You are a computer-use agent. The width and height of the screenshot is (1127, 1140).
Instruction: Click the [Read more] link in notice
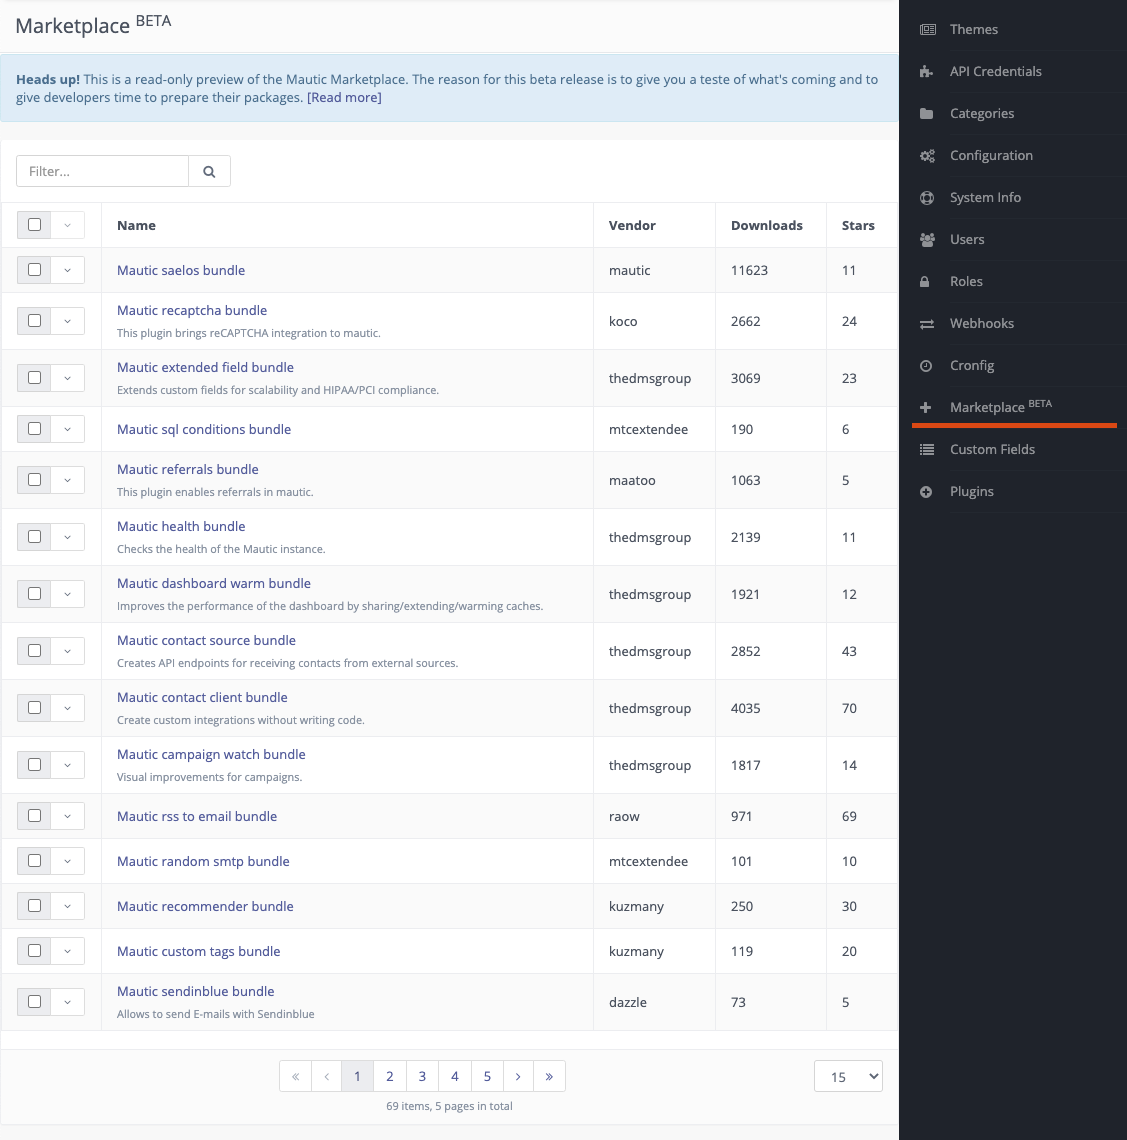click(x=344, y=97)
